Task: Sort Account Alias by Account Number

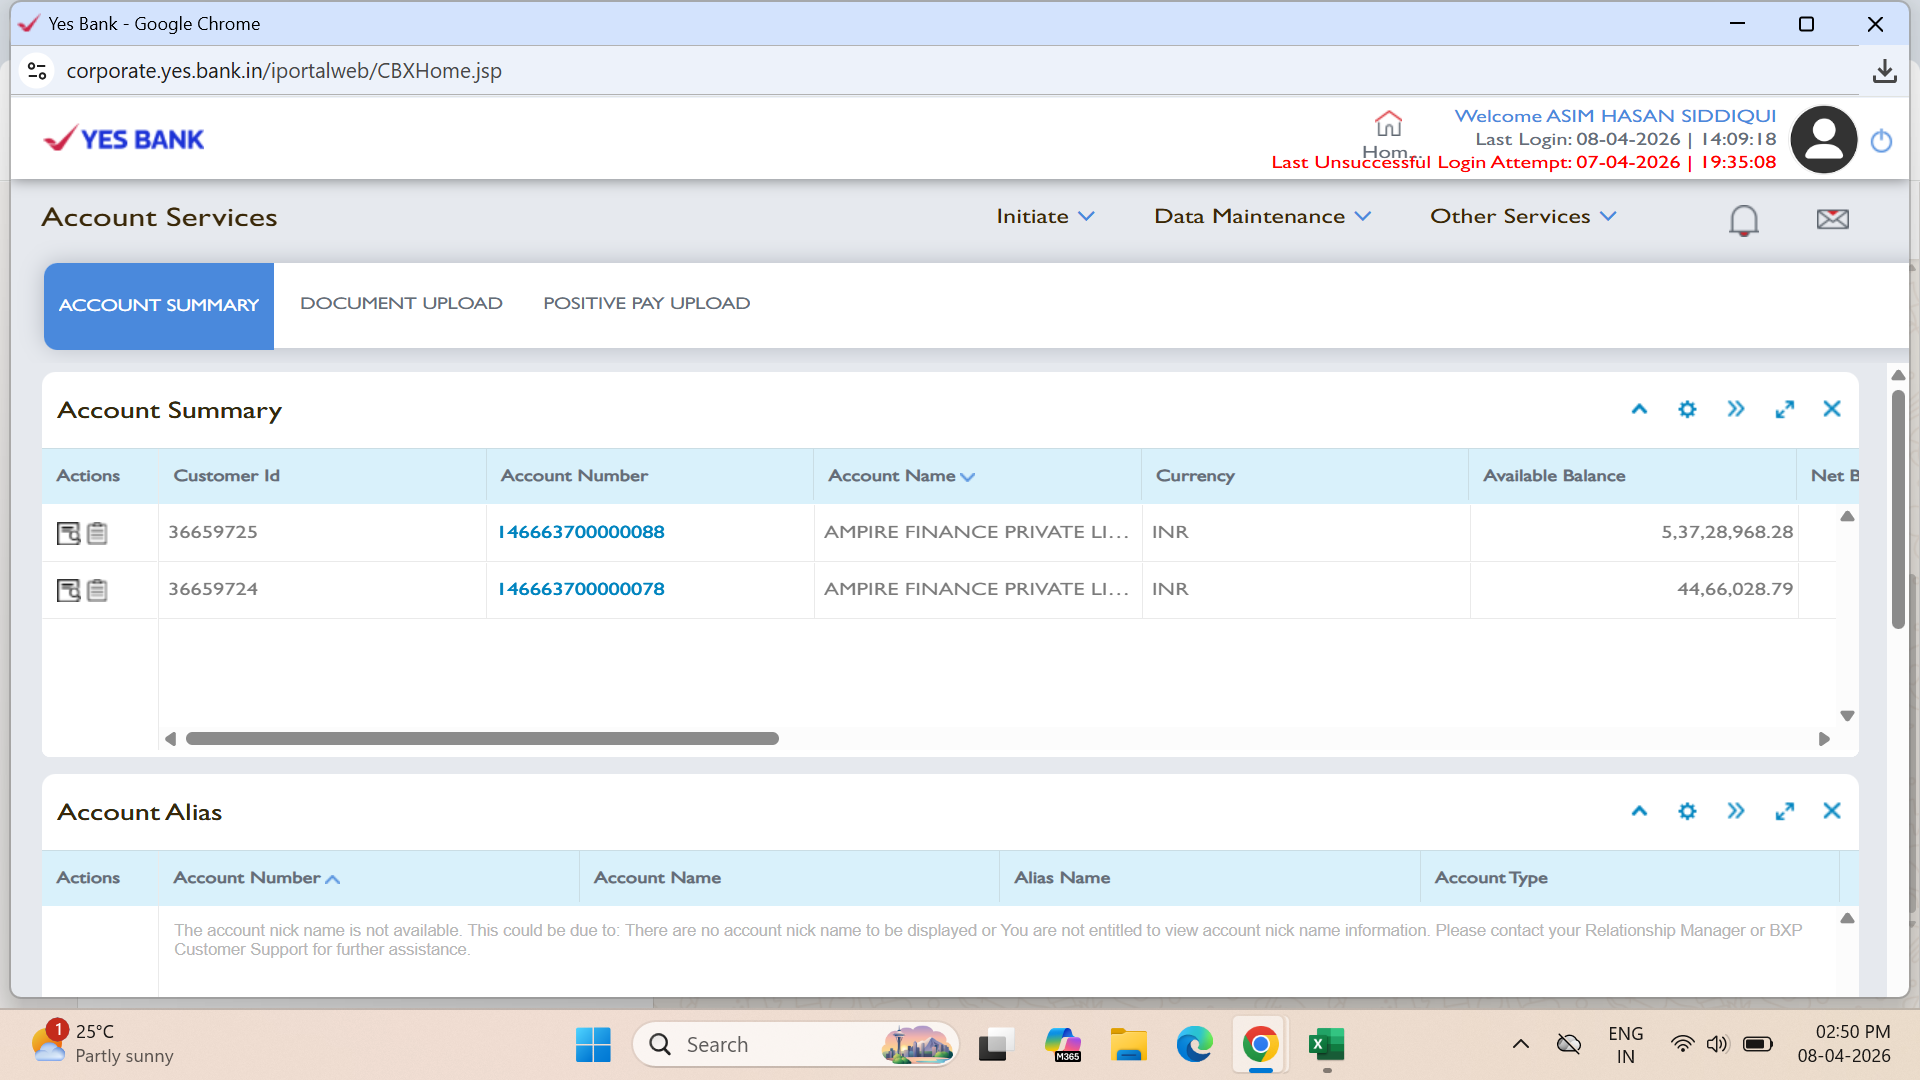Action: [x=256, y=878]
